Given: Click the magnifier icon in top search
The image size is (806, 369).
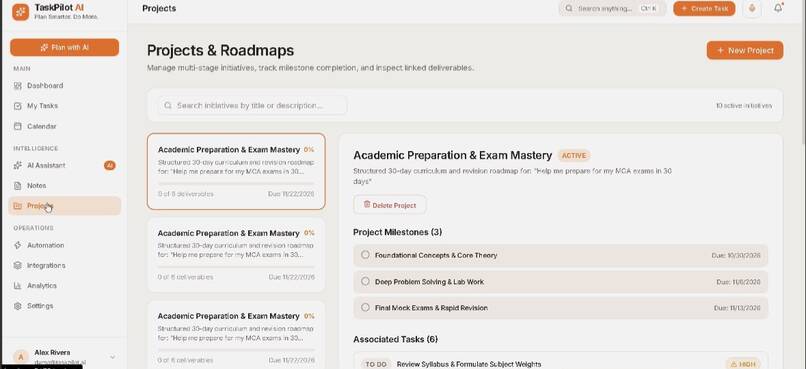Looking at the screenshot, I should pyautogui.click(x=569, y=9).
